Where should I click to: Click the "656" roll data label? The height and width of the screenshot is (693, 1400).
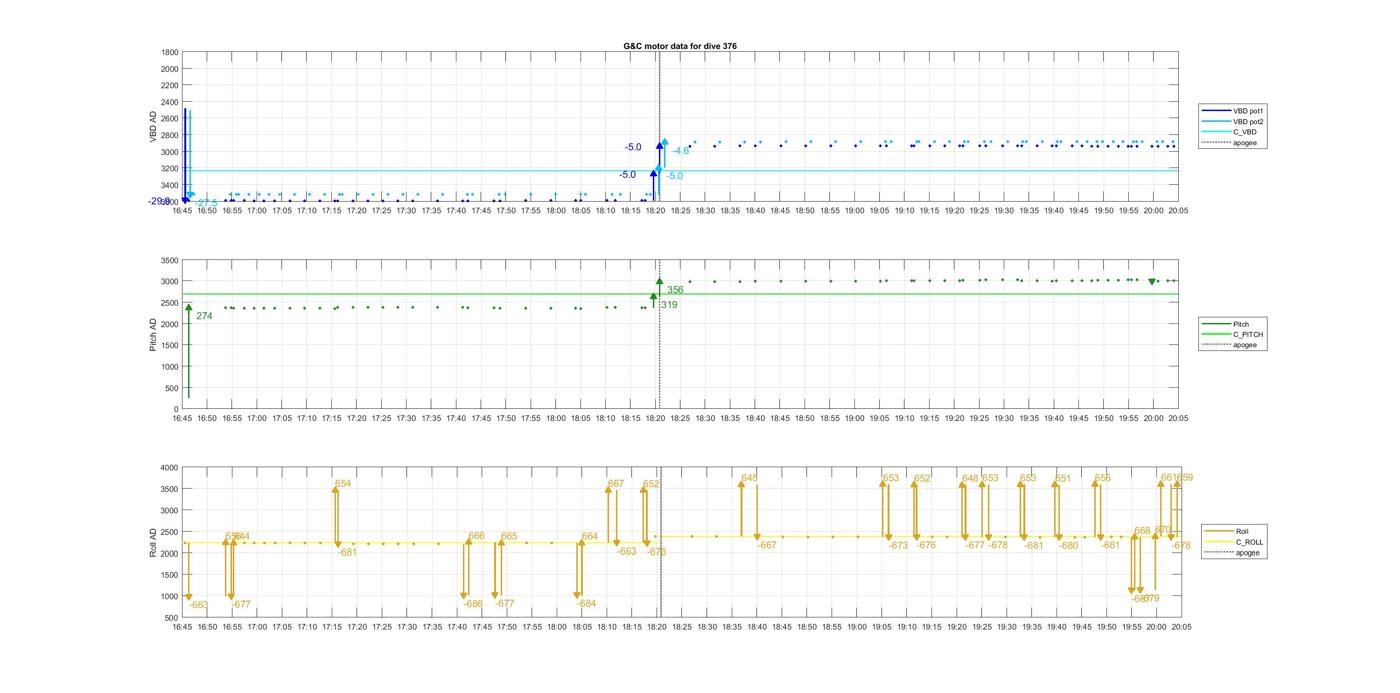point(1103,479)
